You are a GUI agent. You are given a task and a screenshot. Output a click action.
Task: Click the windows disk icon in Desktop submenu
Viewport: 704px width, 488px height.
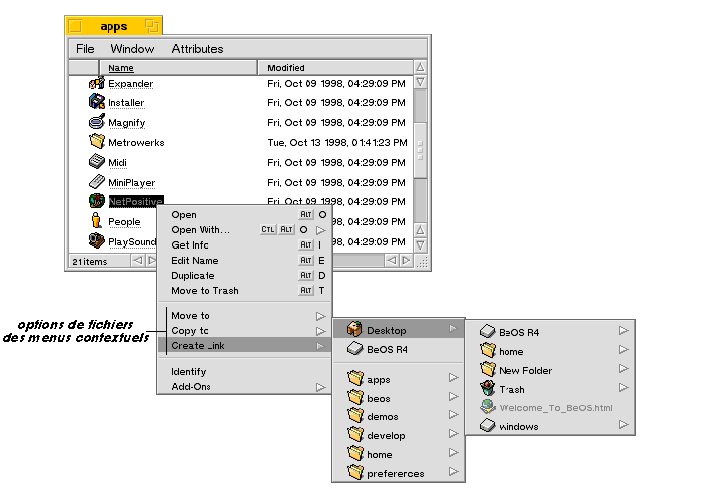point(488,426)
